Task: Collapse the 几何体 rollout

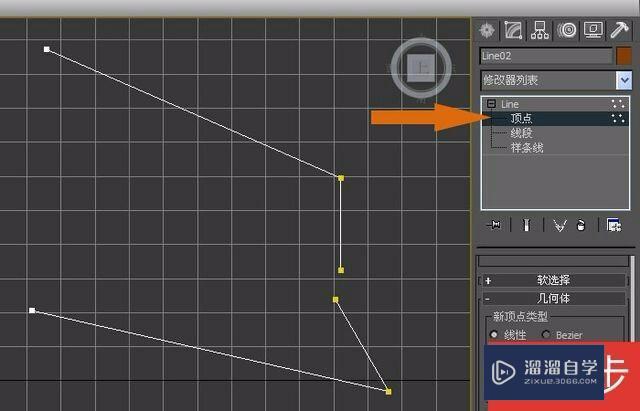Action: point(553,298)
